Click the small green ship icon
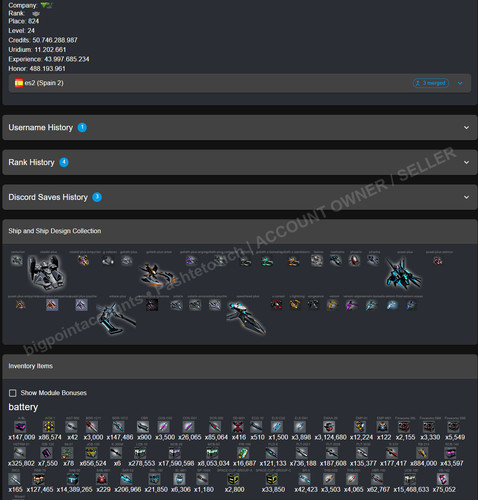478x500 pixels. pyautogui.click(x=267, y=262)
